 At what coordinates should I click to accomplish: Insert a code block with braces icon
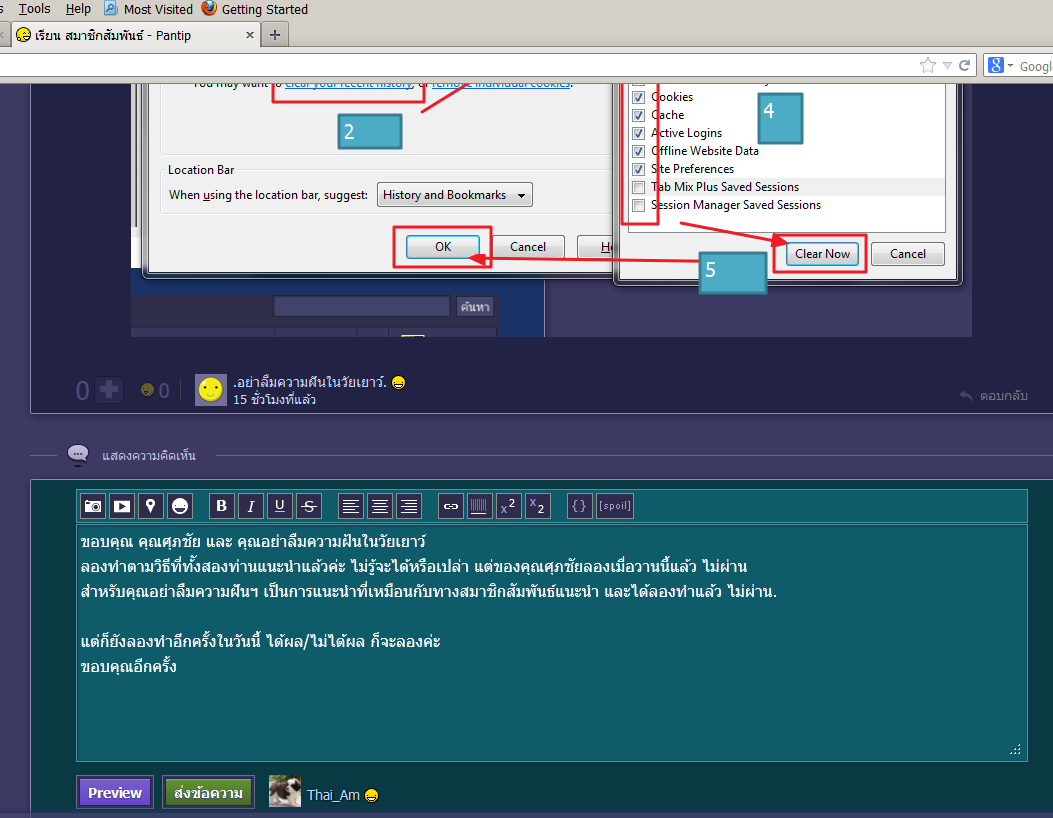579,506
